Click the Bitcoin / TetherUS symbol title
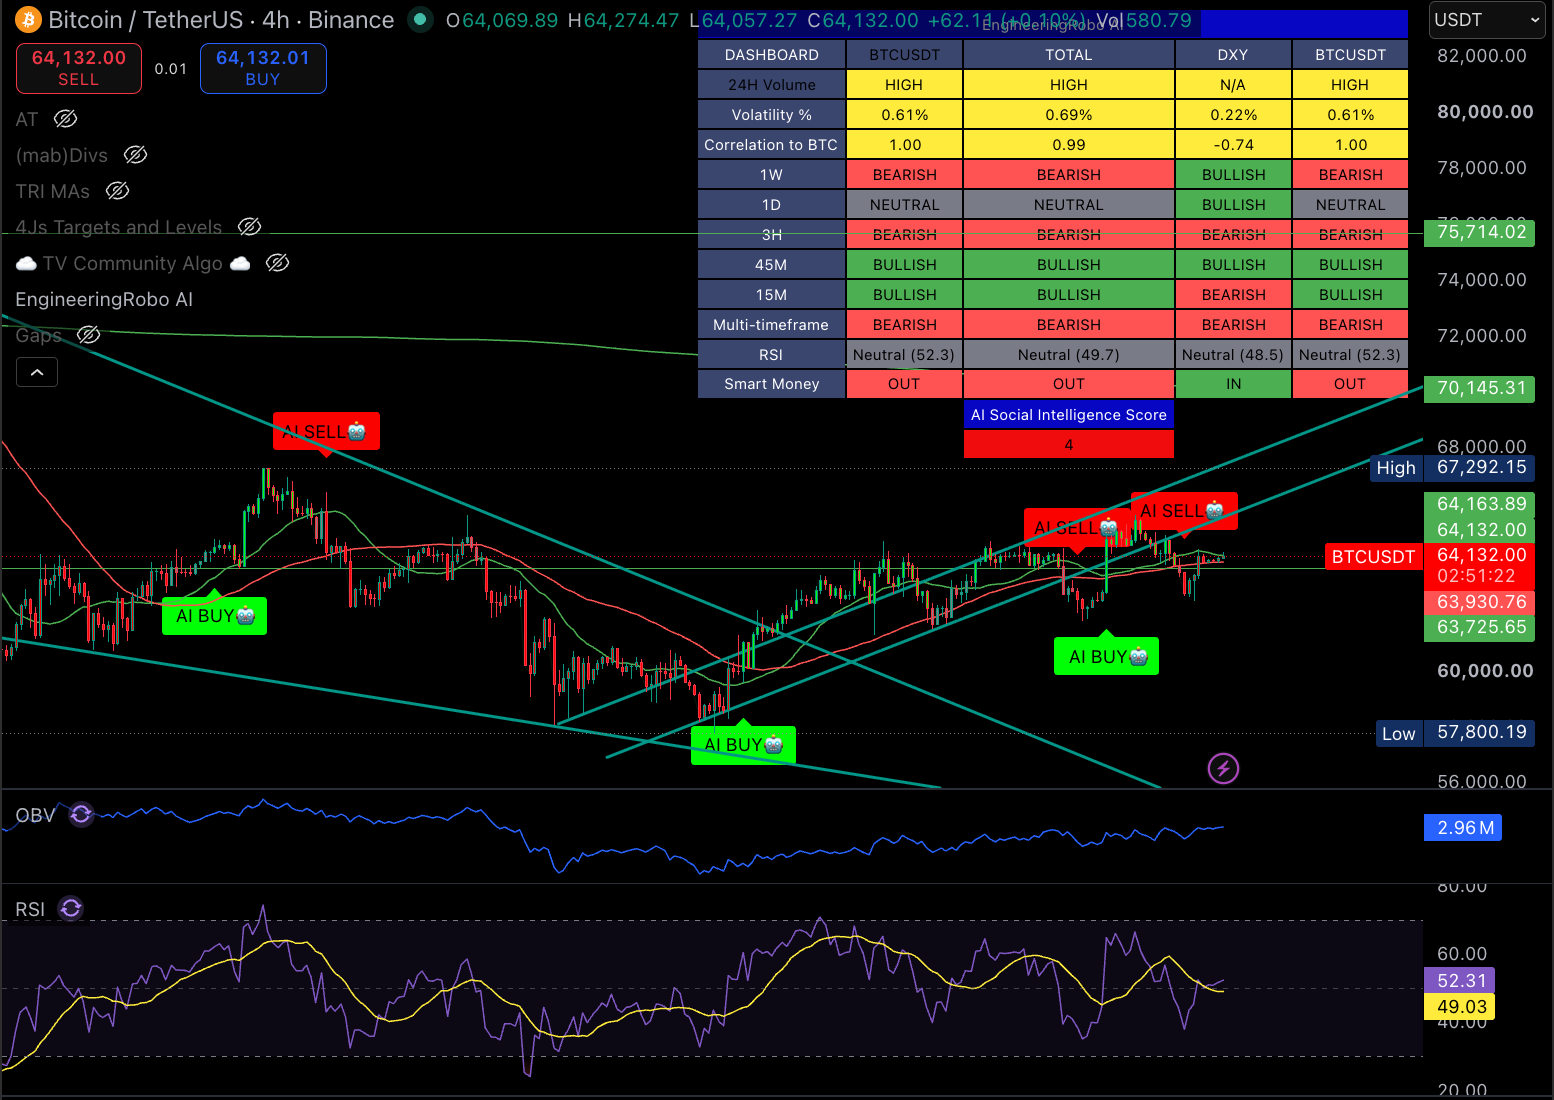 (x=146, y=20)
